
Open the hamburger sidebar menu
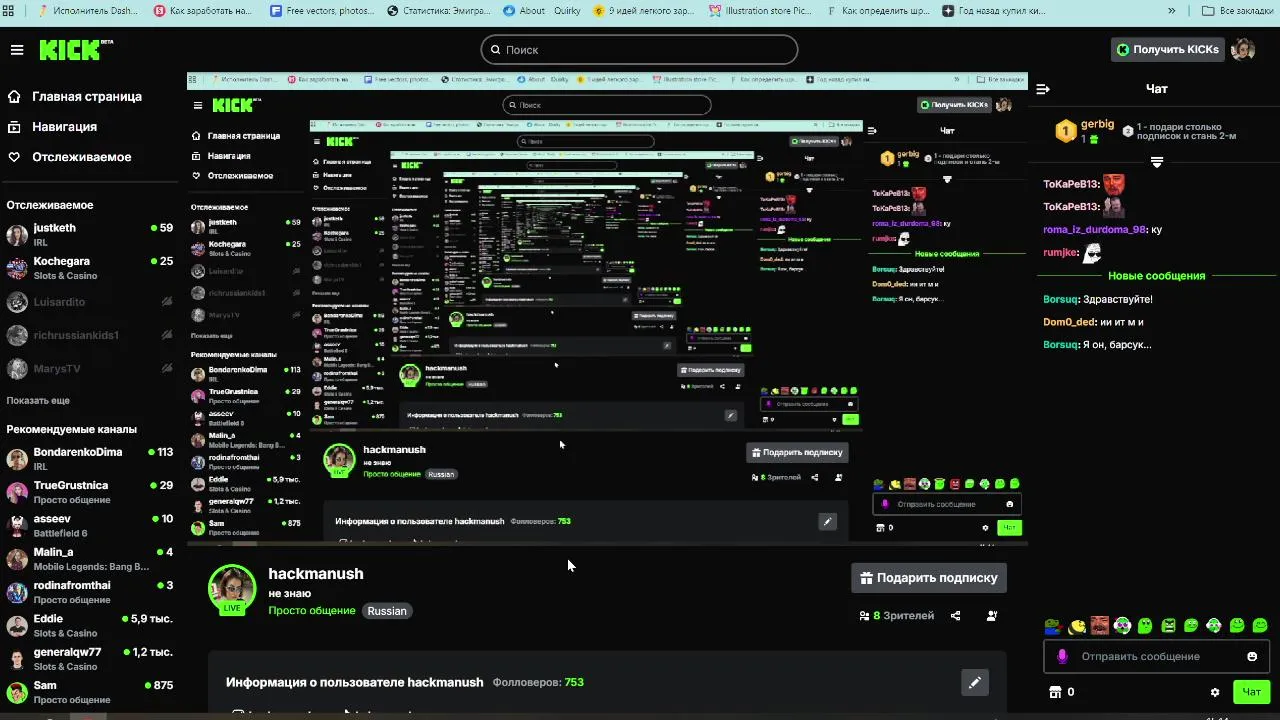16,50
